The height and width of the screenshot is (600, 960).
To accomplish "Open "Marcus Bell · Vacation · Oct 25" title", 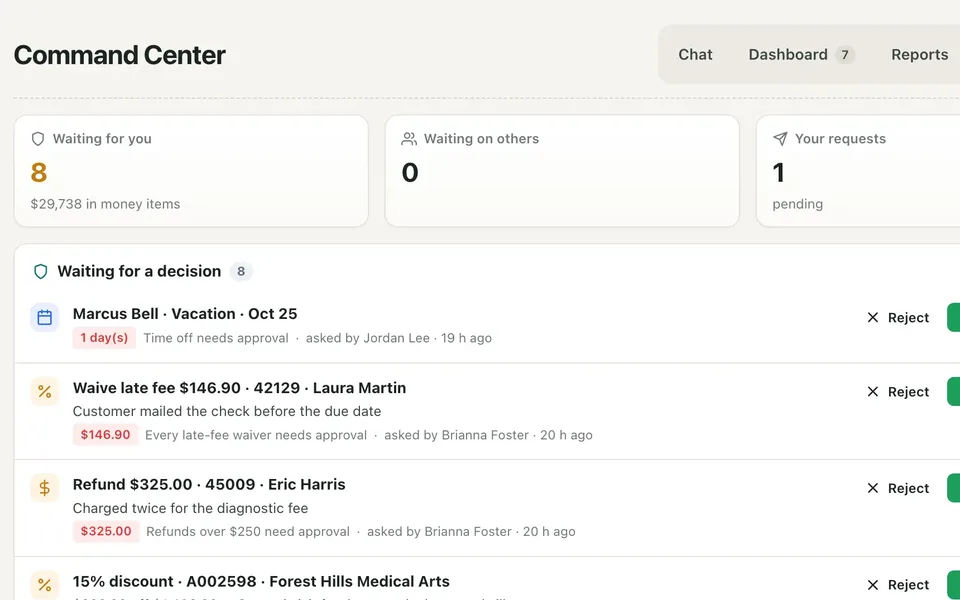I will click(185, 313).
